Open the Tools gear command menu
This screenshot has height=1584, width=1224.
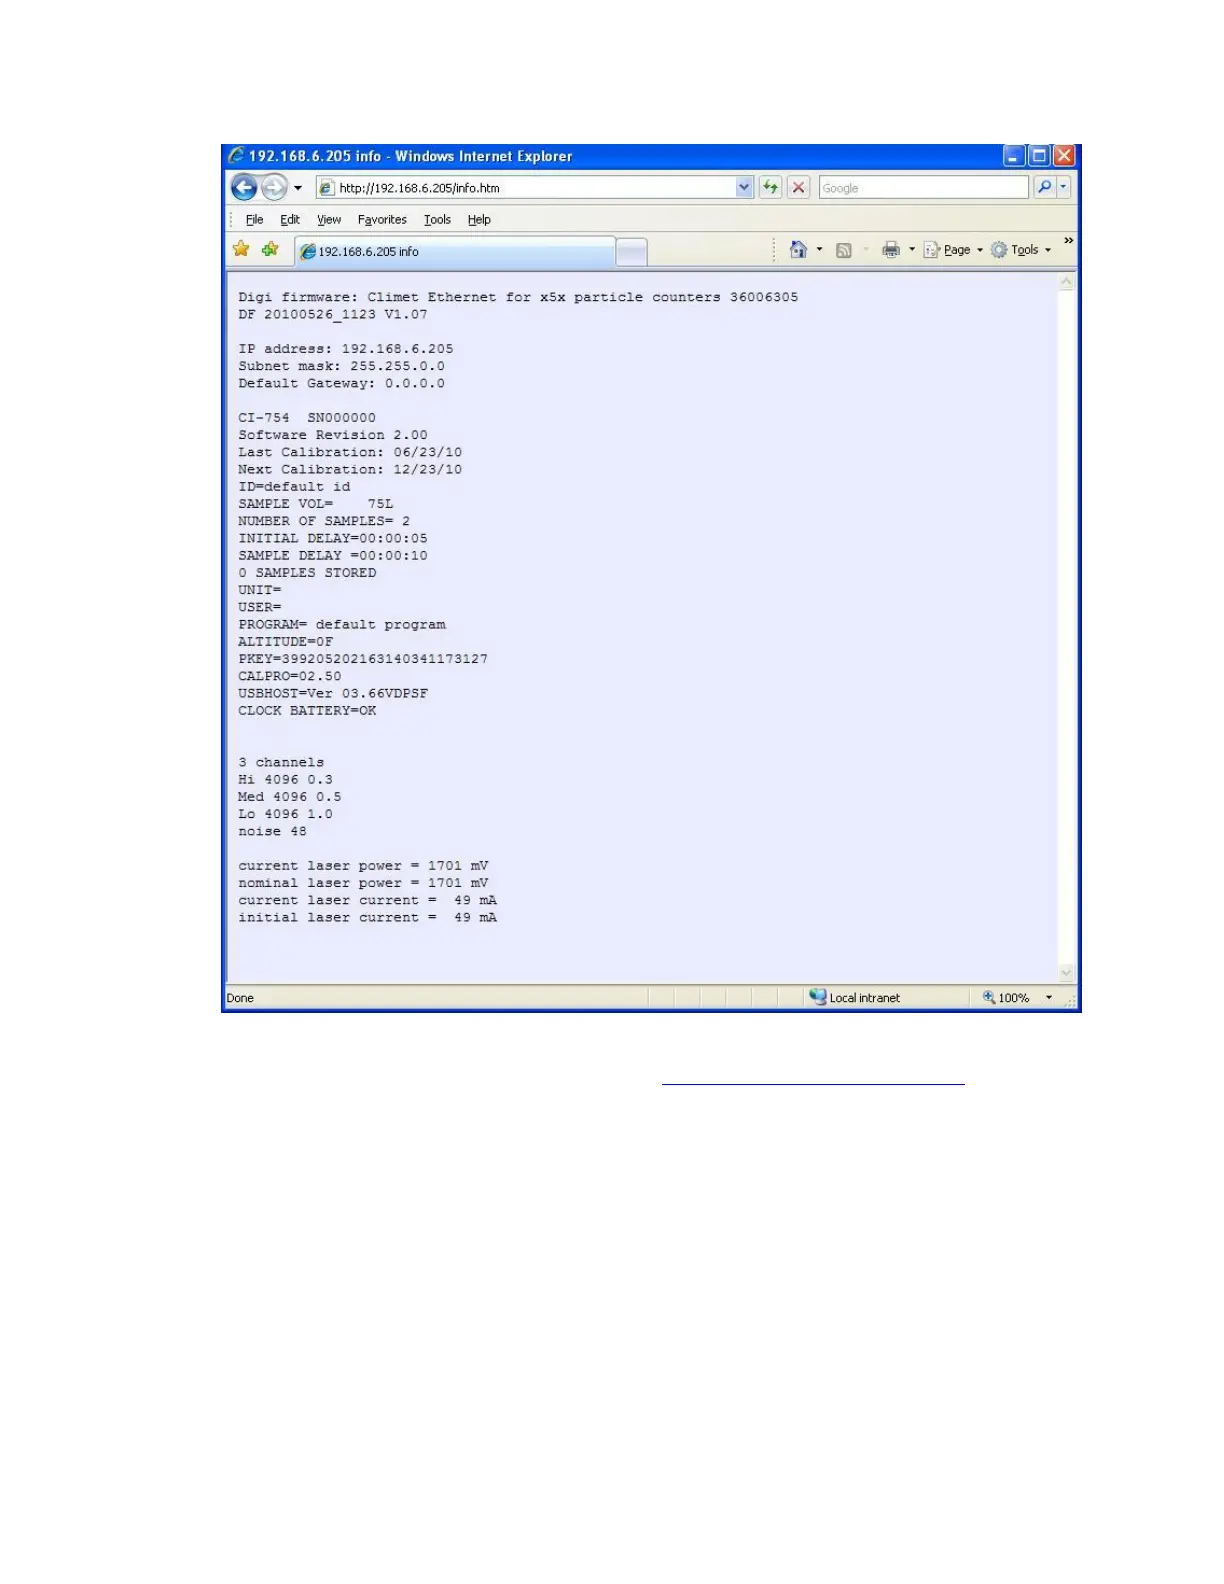[1021, 250]
